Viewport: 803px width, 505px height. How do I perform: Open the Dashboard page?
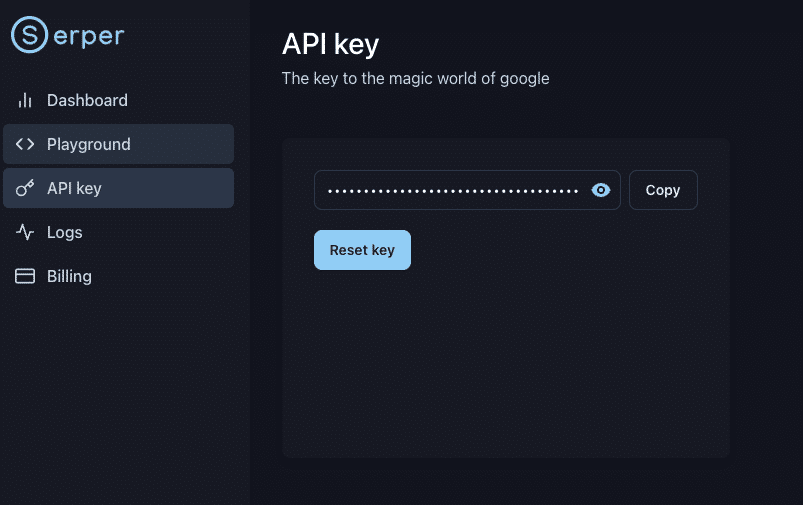coord(87,100)
